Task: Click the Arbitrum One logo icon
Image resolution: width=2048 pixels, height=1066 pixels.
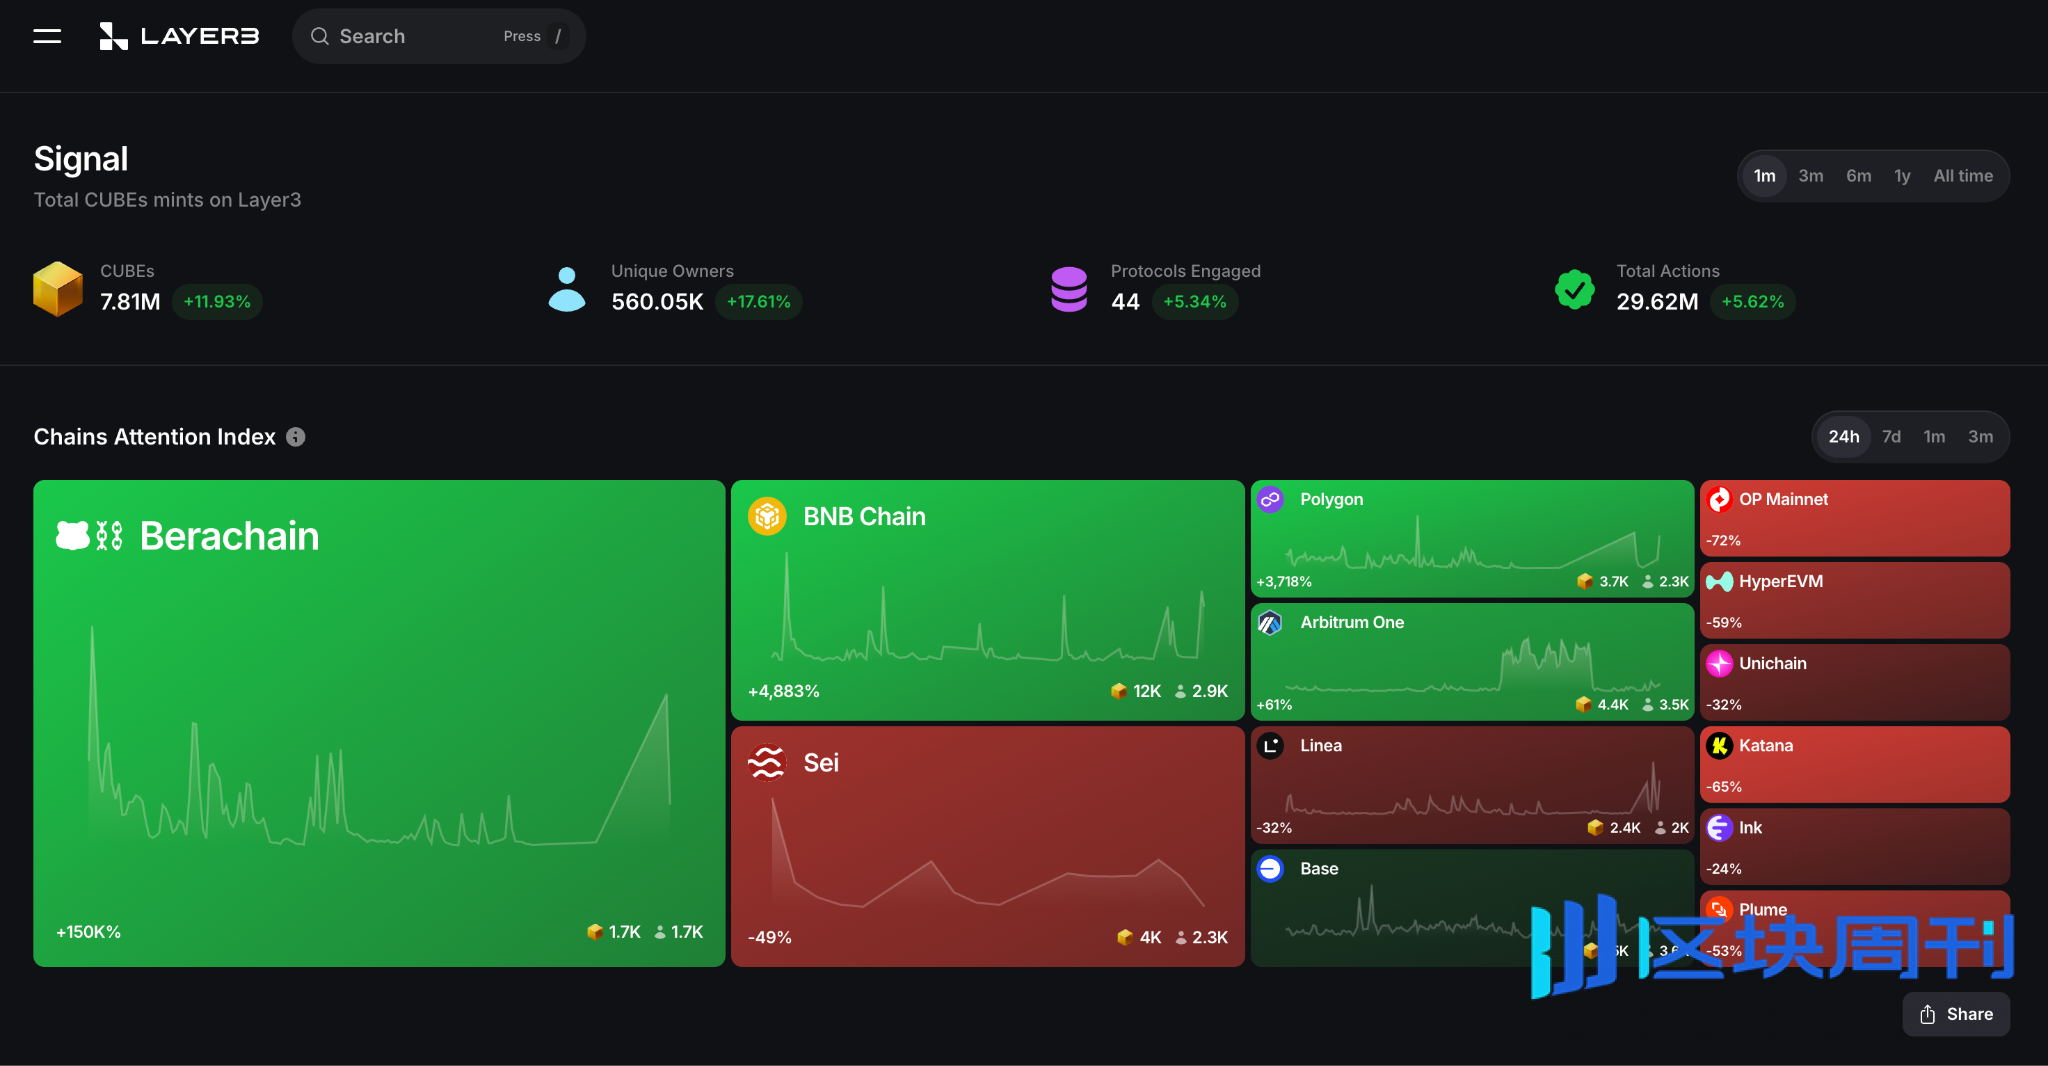Action: [x=1270, y=622]
